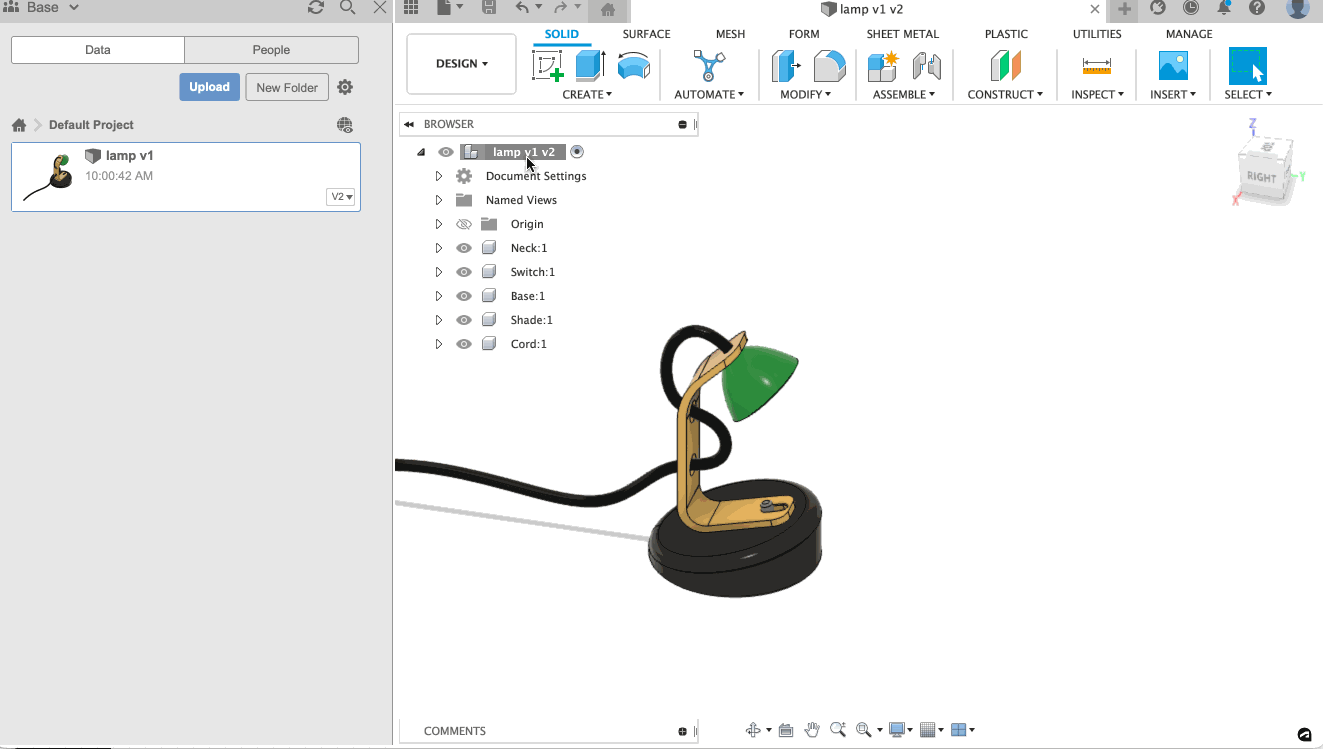Click the Press Pull modify icon

tap(786, 66)
